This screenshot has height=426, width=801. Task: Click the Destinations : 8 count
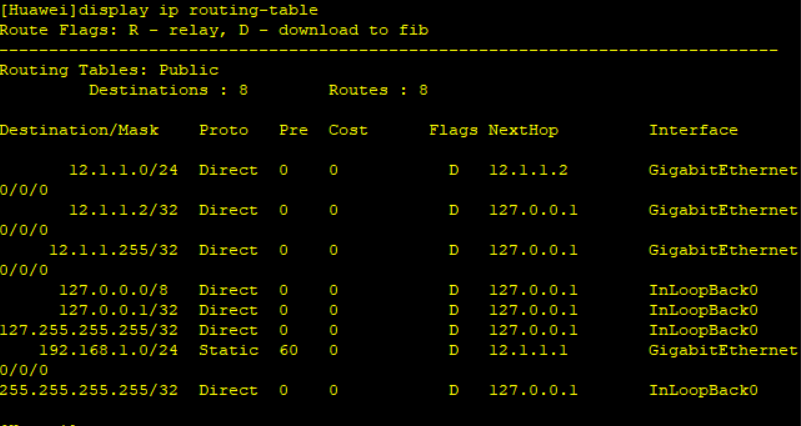(x=168, y=90)
